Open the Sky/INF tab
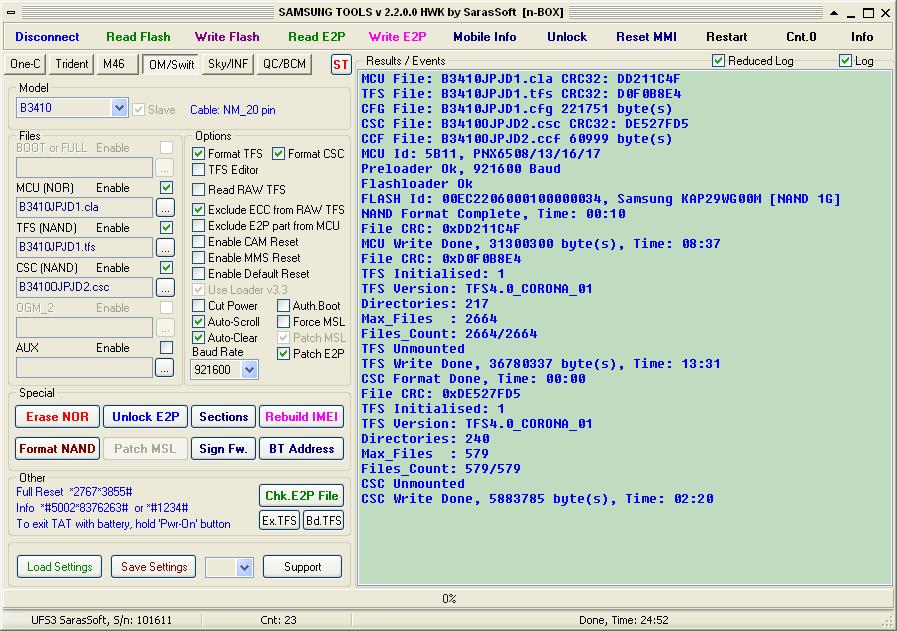The image size is (897, 631). tap(228, 64)
